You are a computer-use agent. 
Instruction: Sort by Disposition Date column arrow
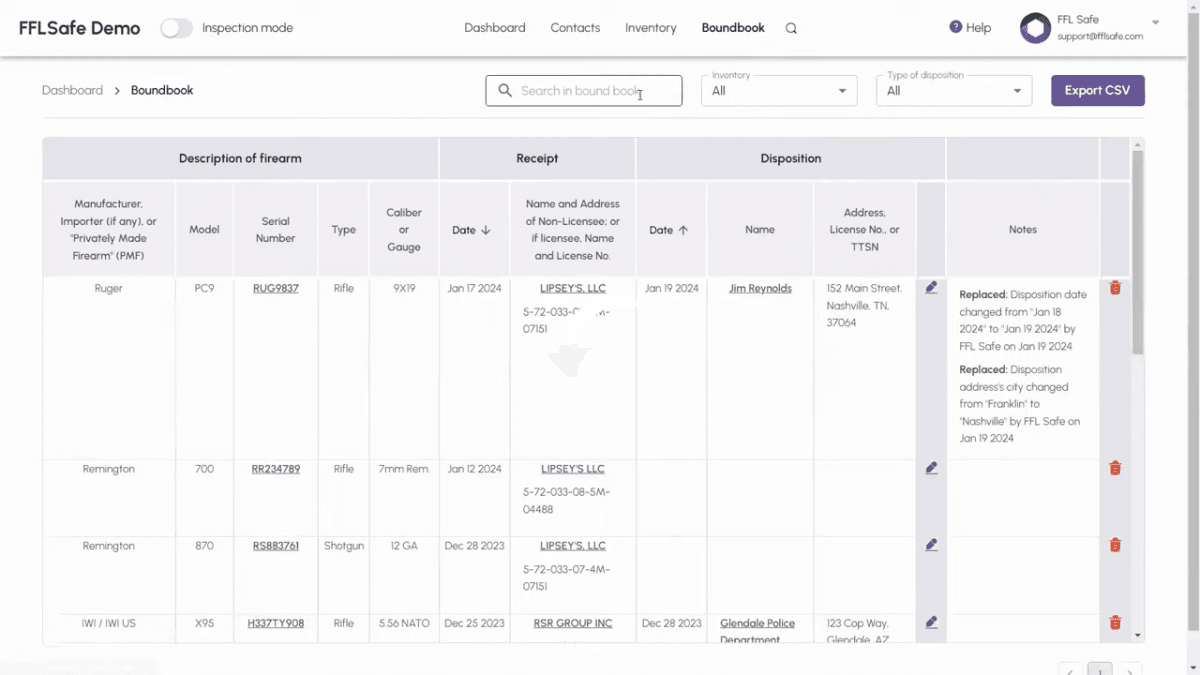click(683, 230)
